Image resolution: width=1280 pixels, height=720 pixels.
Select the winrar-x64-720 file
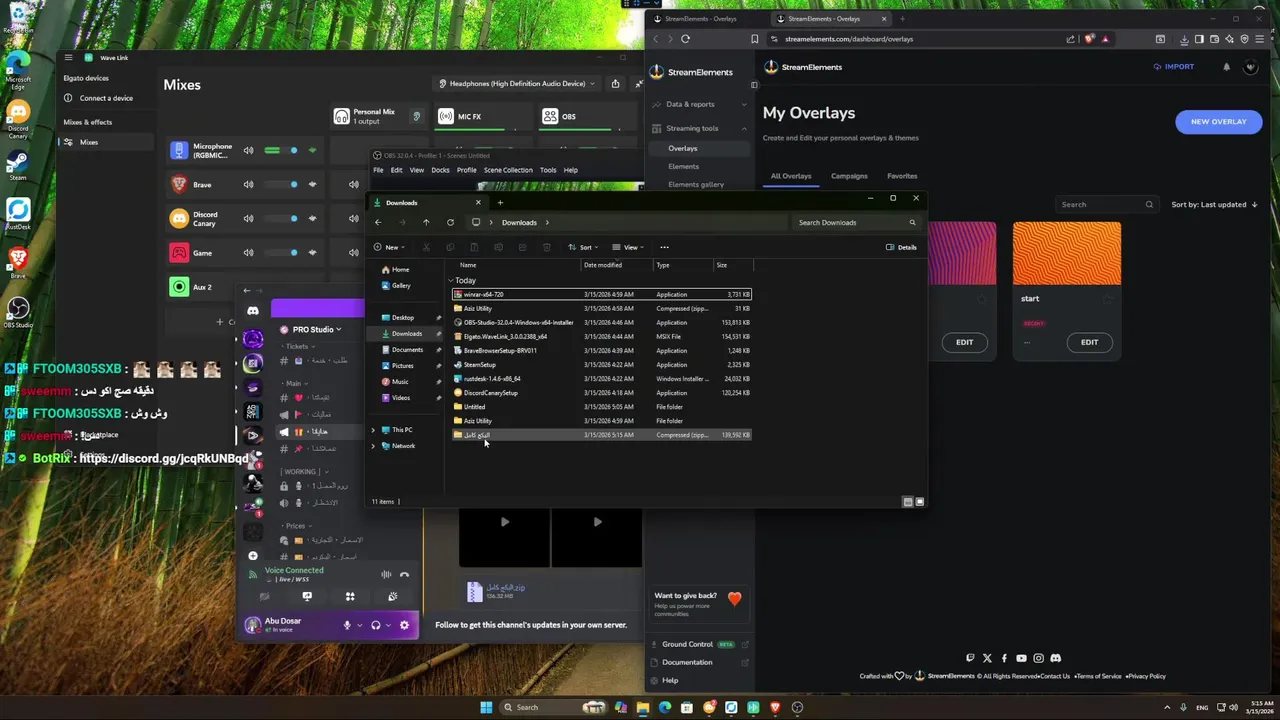point(601,294)
